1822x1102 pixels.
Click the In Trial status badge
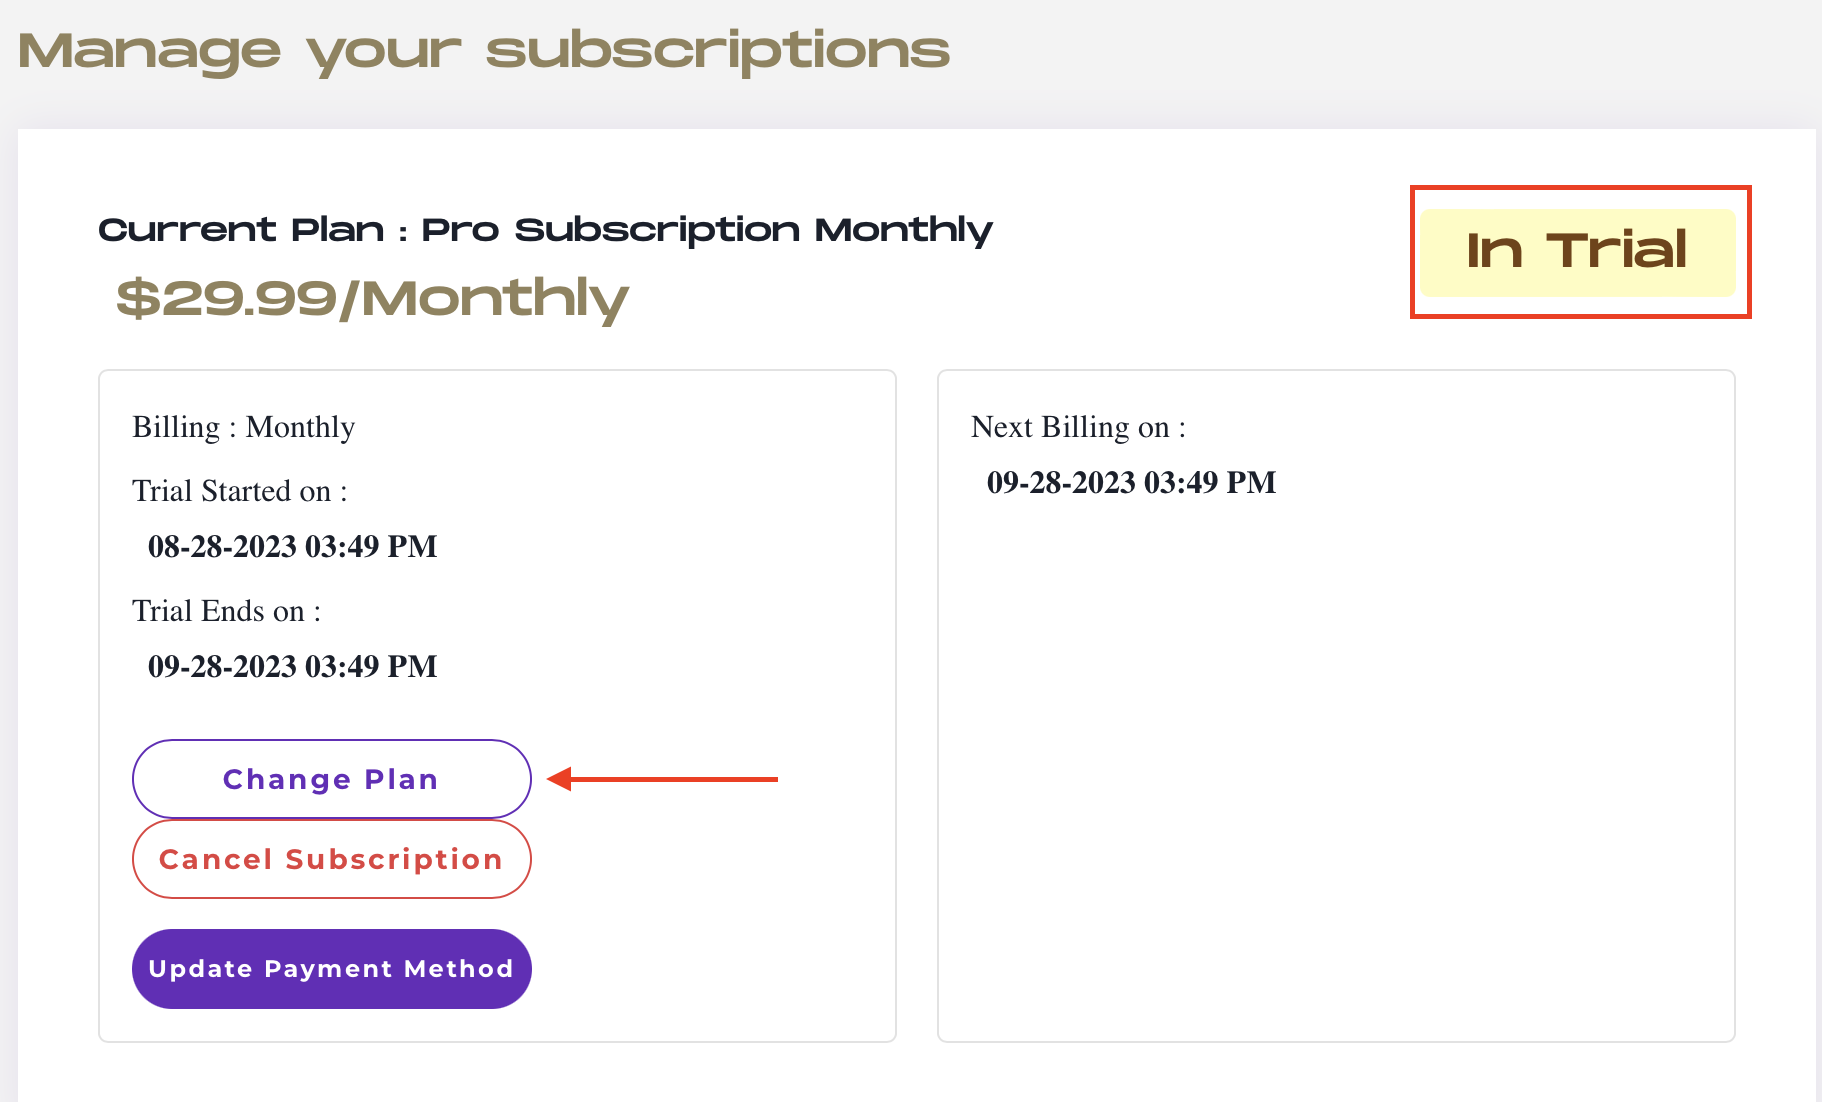click(x=1577, y=252)
